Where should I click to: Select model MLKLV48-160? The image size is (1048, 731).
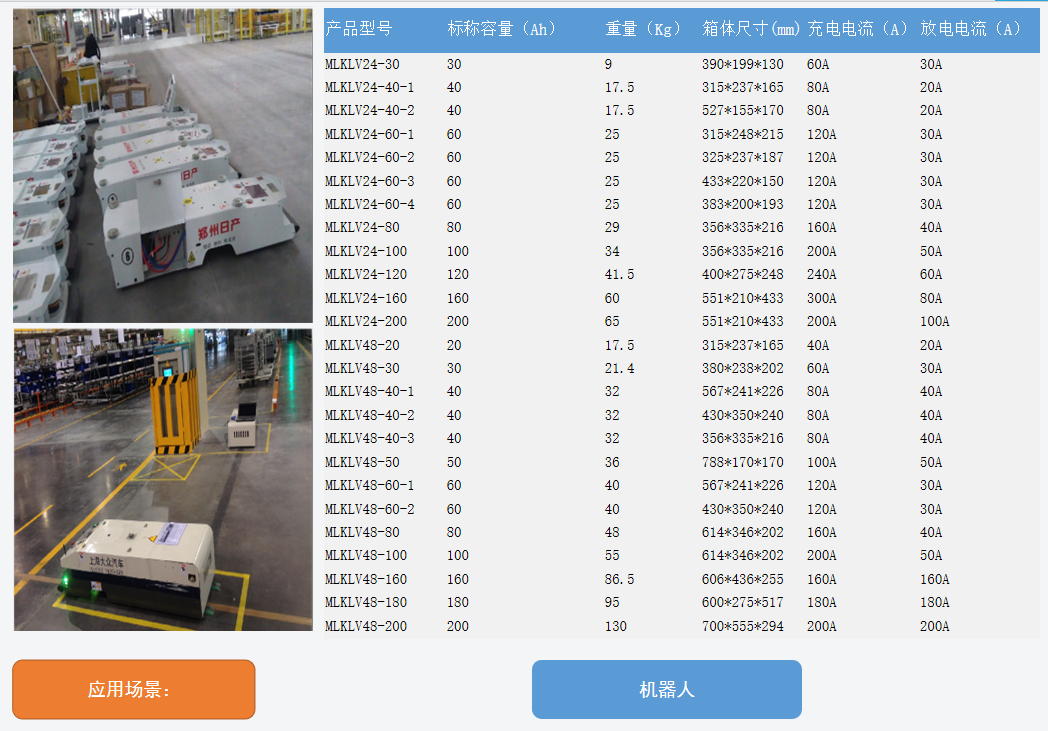click(x=366, y=579)
